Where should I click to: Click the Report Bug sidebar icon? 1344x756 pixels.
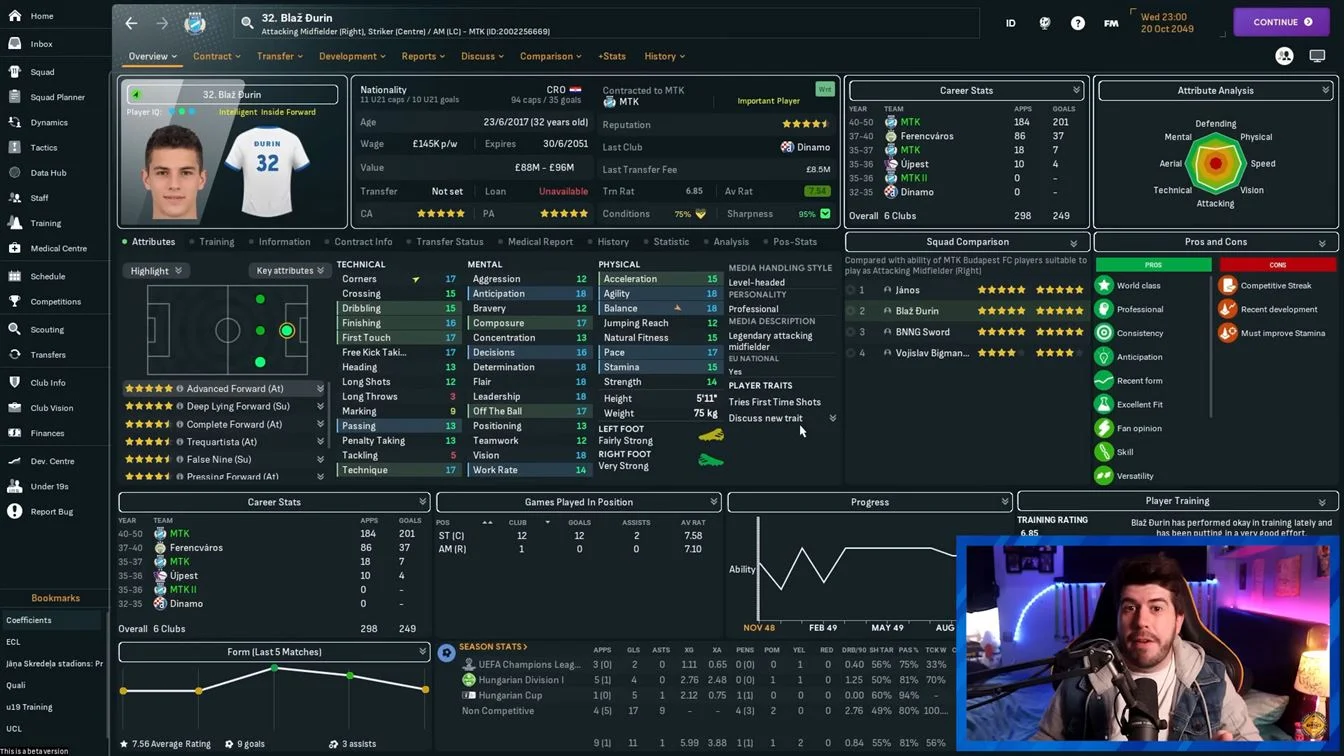tap(14, 511)
